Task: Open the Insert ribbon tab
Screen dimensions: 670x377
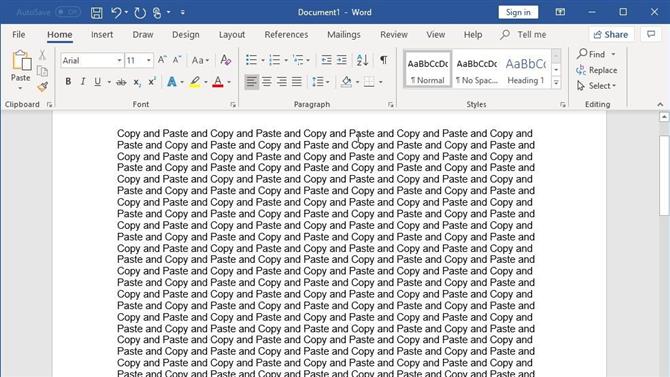Action: click(x=102, y=35)
